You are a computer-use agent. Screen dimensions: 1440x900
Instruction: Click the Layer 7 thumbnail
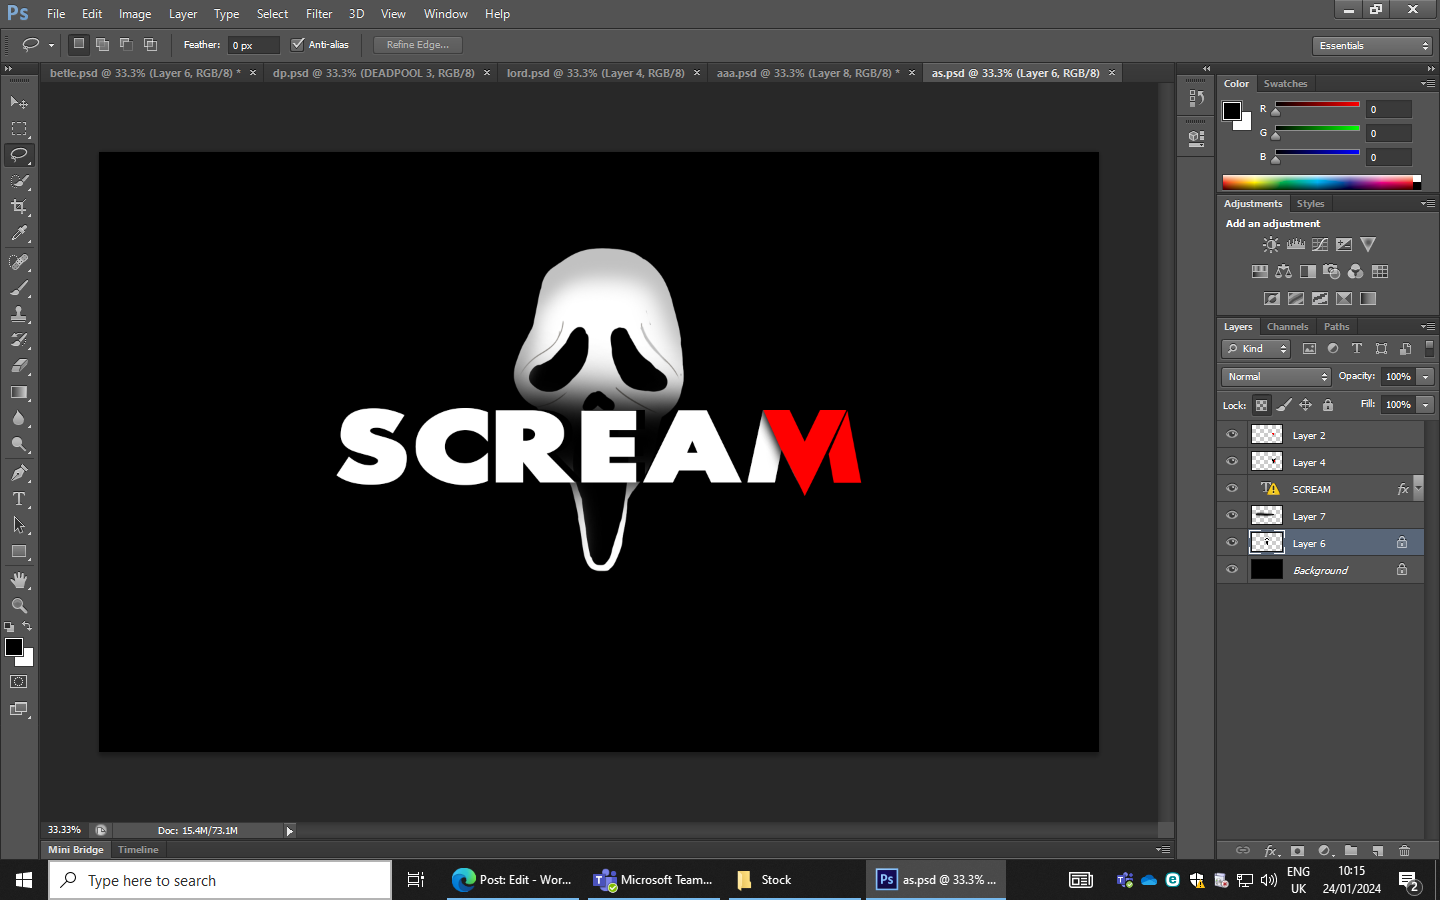pos(1267,516)
